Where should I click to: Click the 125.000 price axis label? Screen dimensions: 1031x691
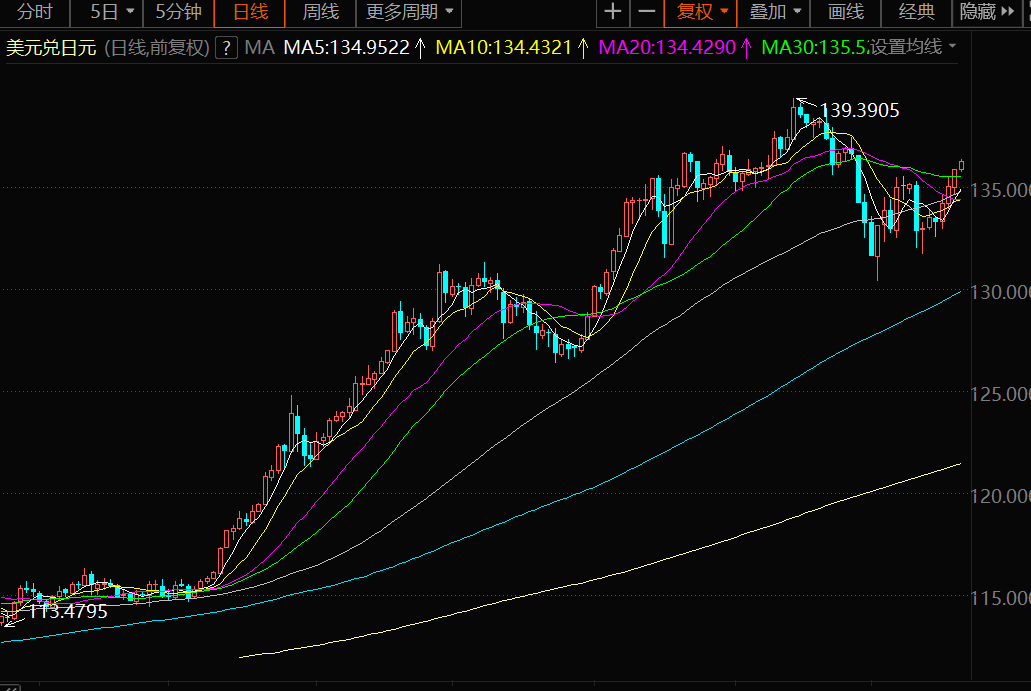[x=1001, y=394]
